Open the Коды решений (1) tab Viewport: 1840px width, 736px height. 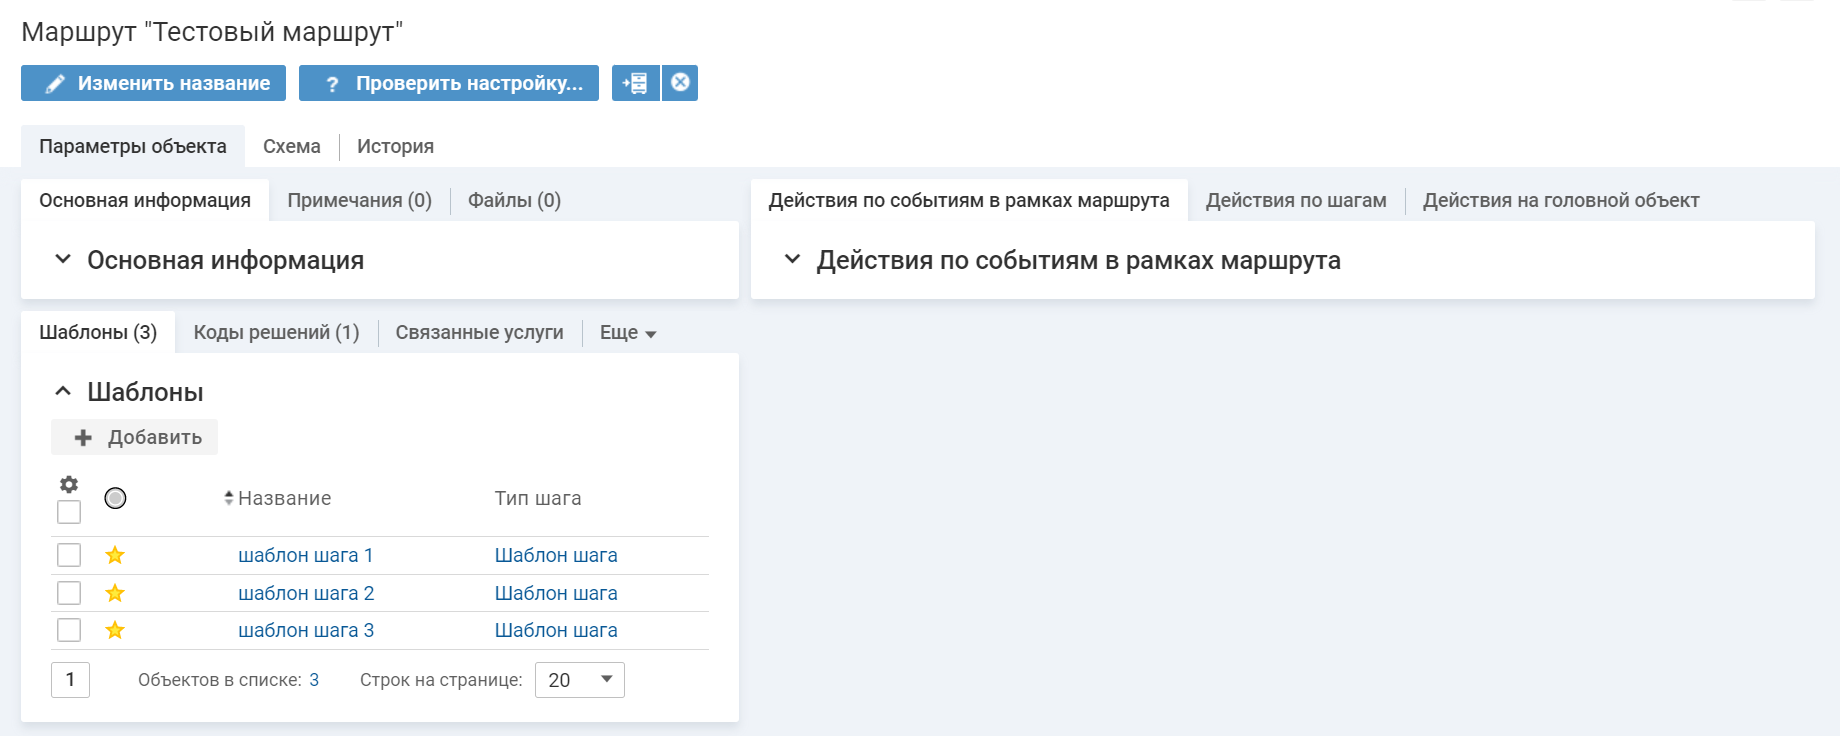(x=276, y=333)
